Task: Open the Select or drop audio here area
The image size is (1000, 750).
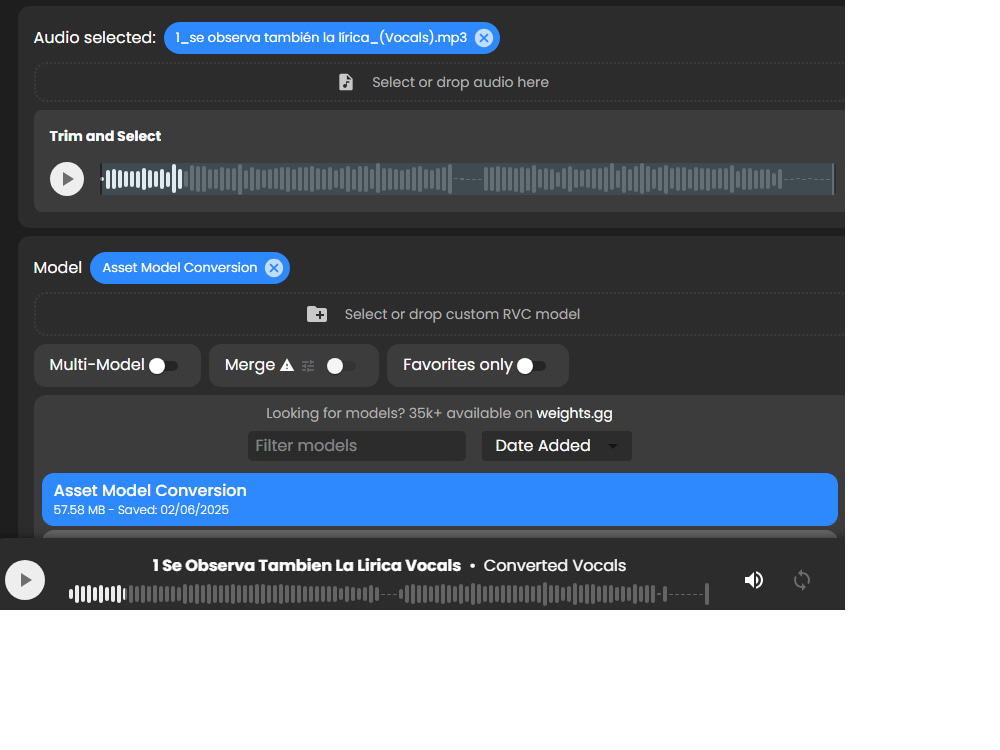Action: (x=439, y=82)
